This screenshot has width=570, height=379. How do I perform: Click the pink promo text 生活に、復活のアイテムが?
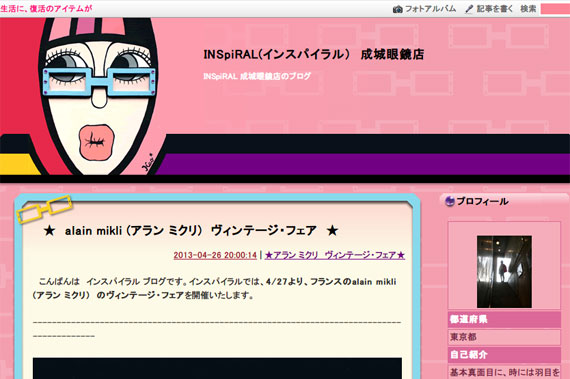[46, 8]
